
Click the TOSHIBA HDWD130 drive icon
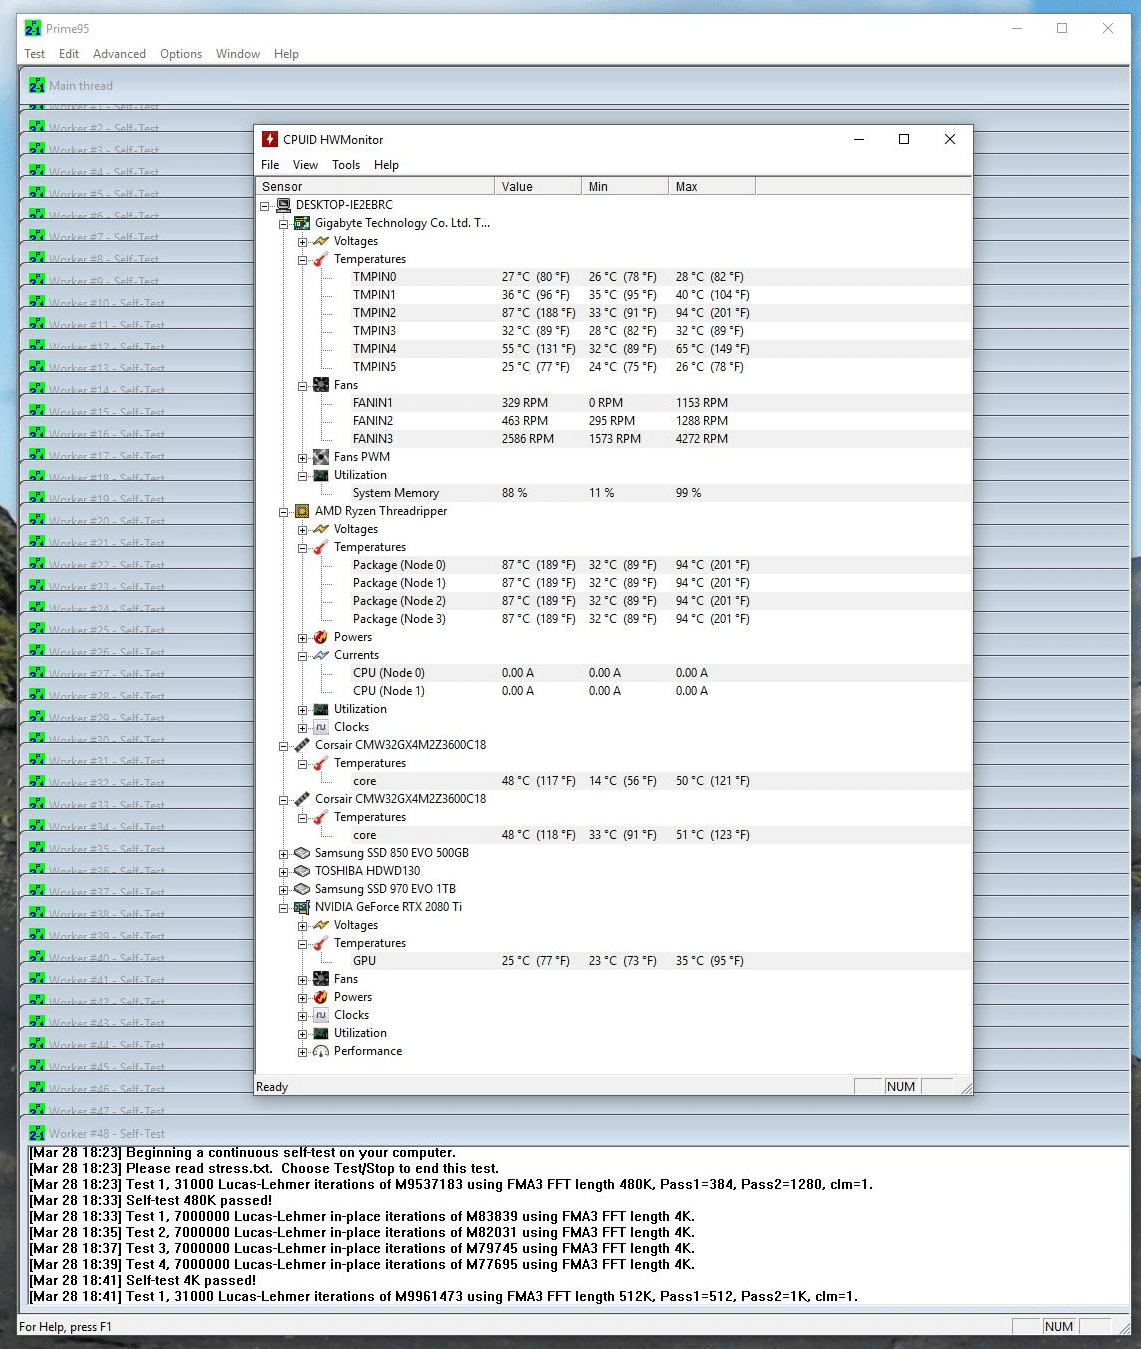point(302,871)
